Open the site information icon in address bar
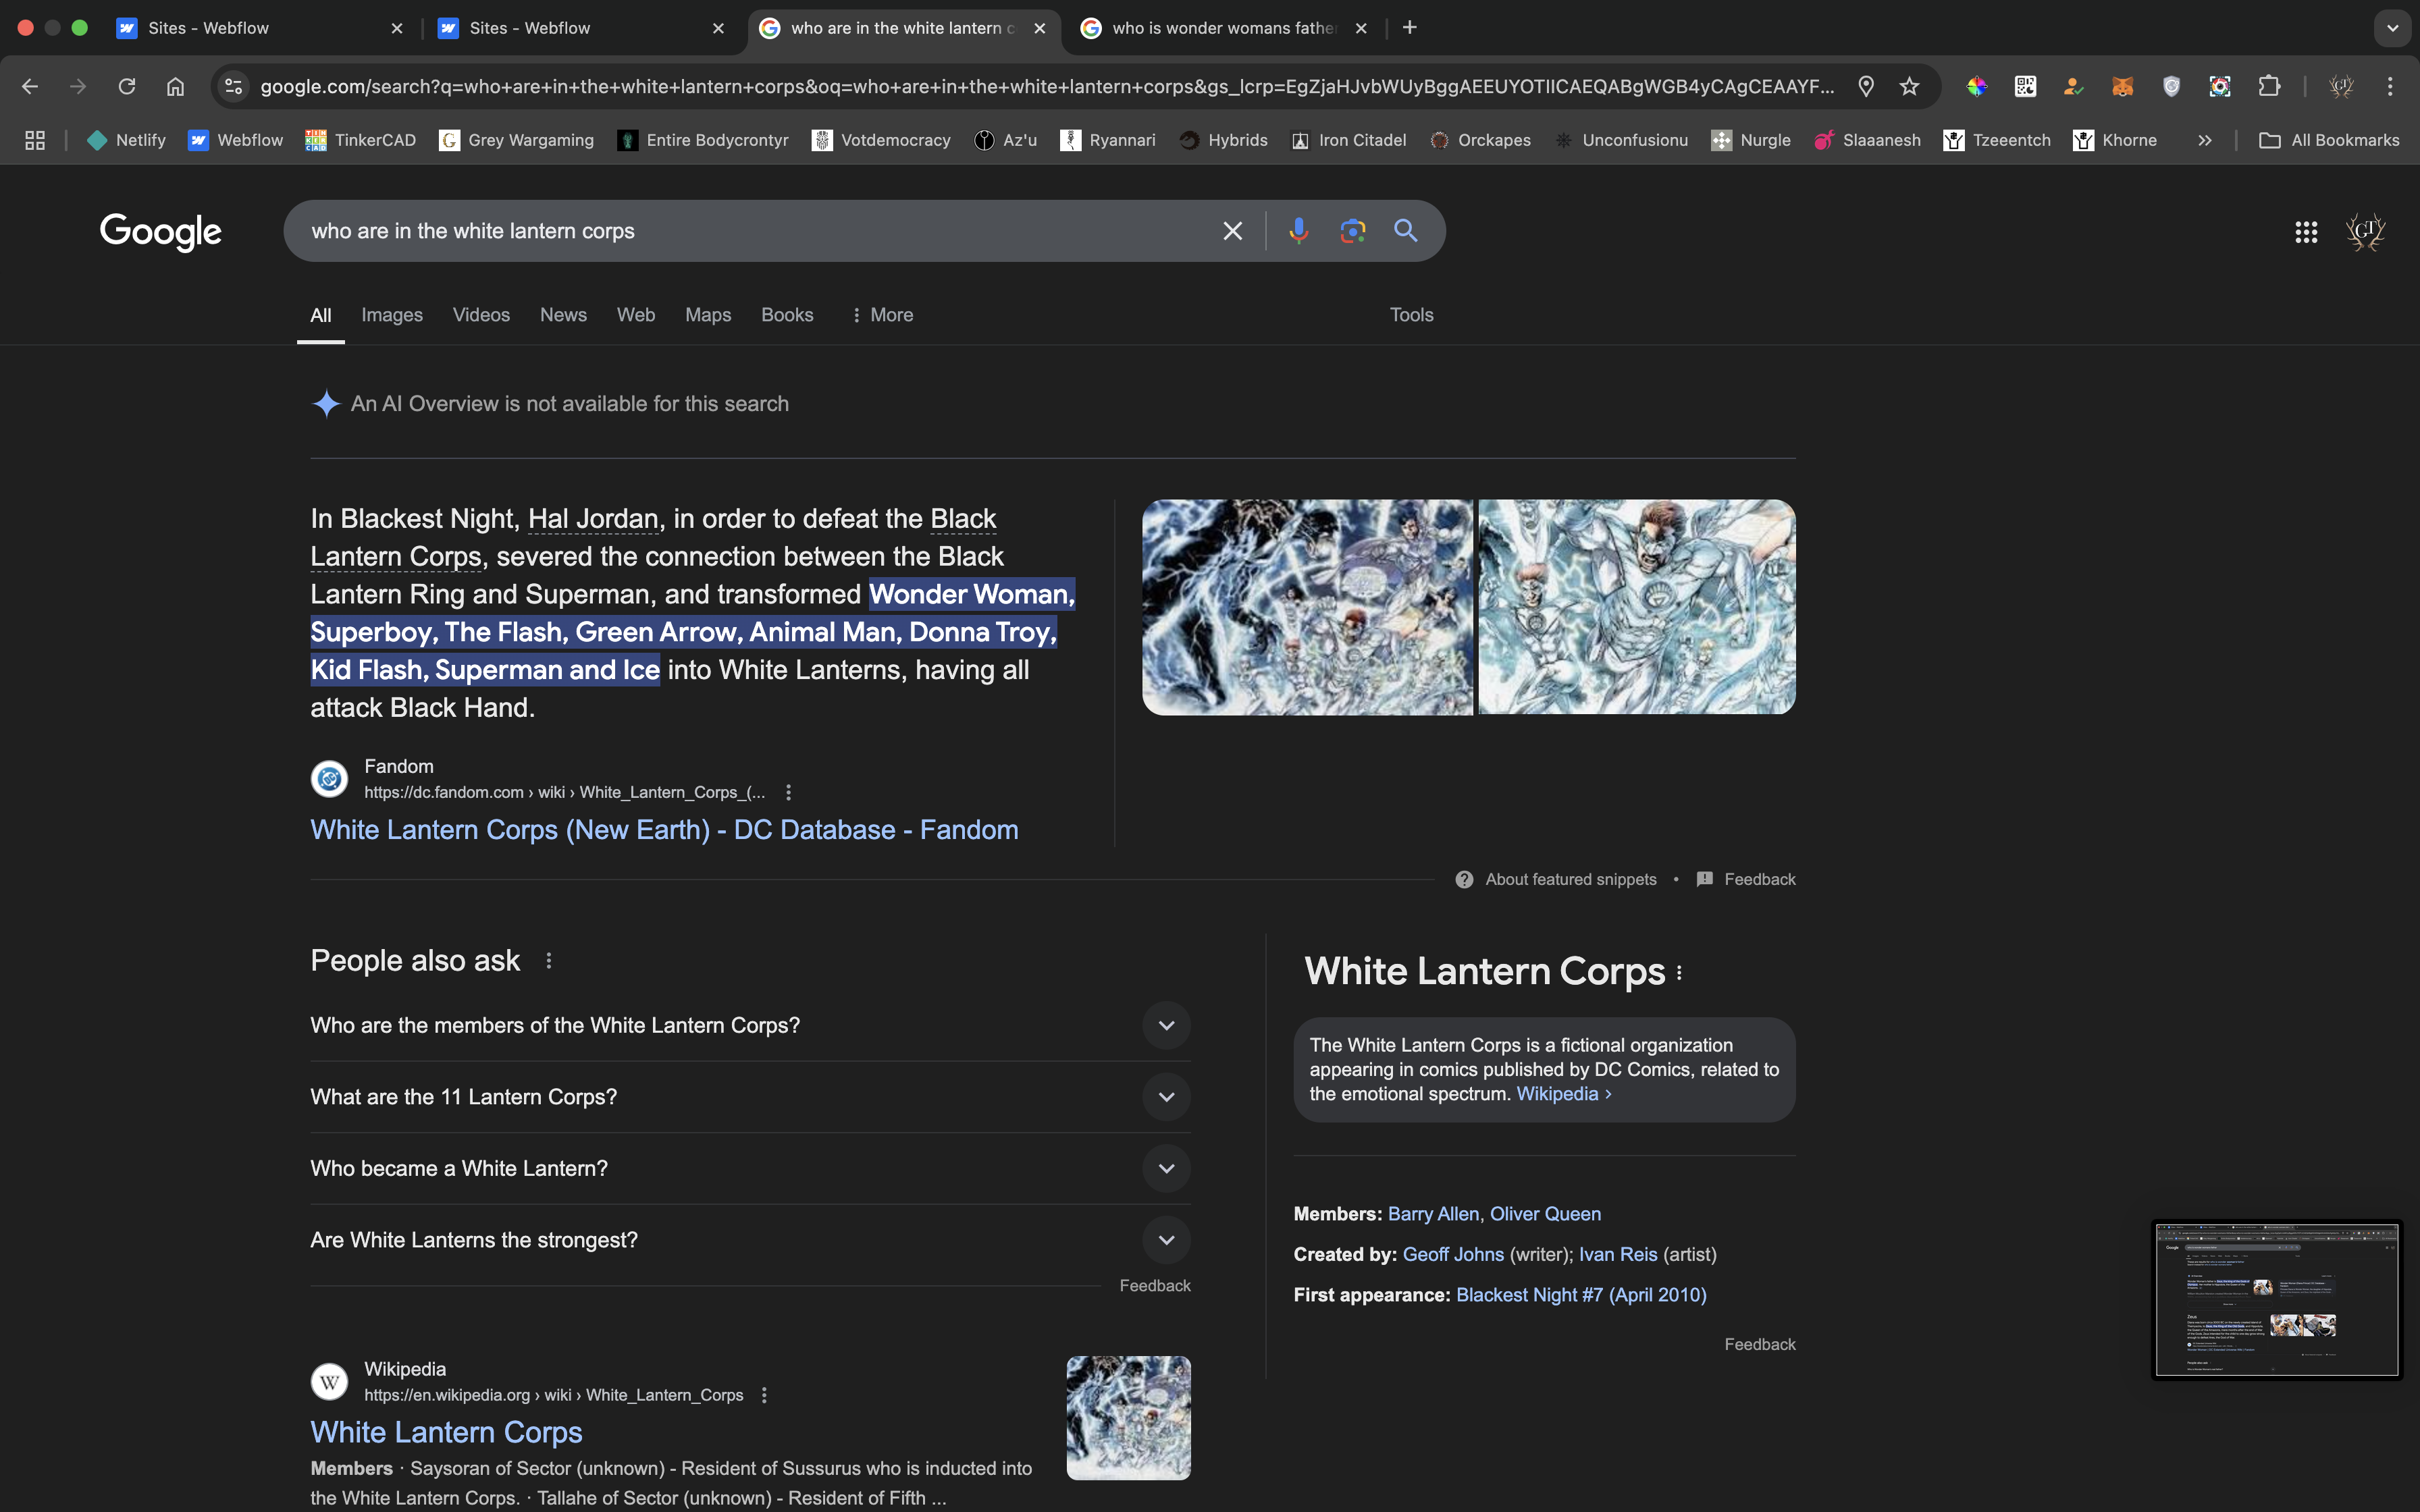 click(234, 87)
